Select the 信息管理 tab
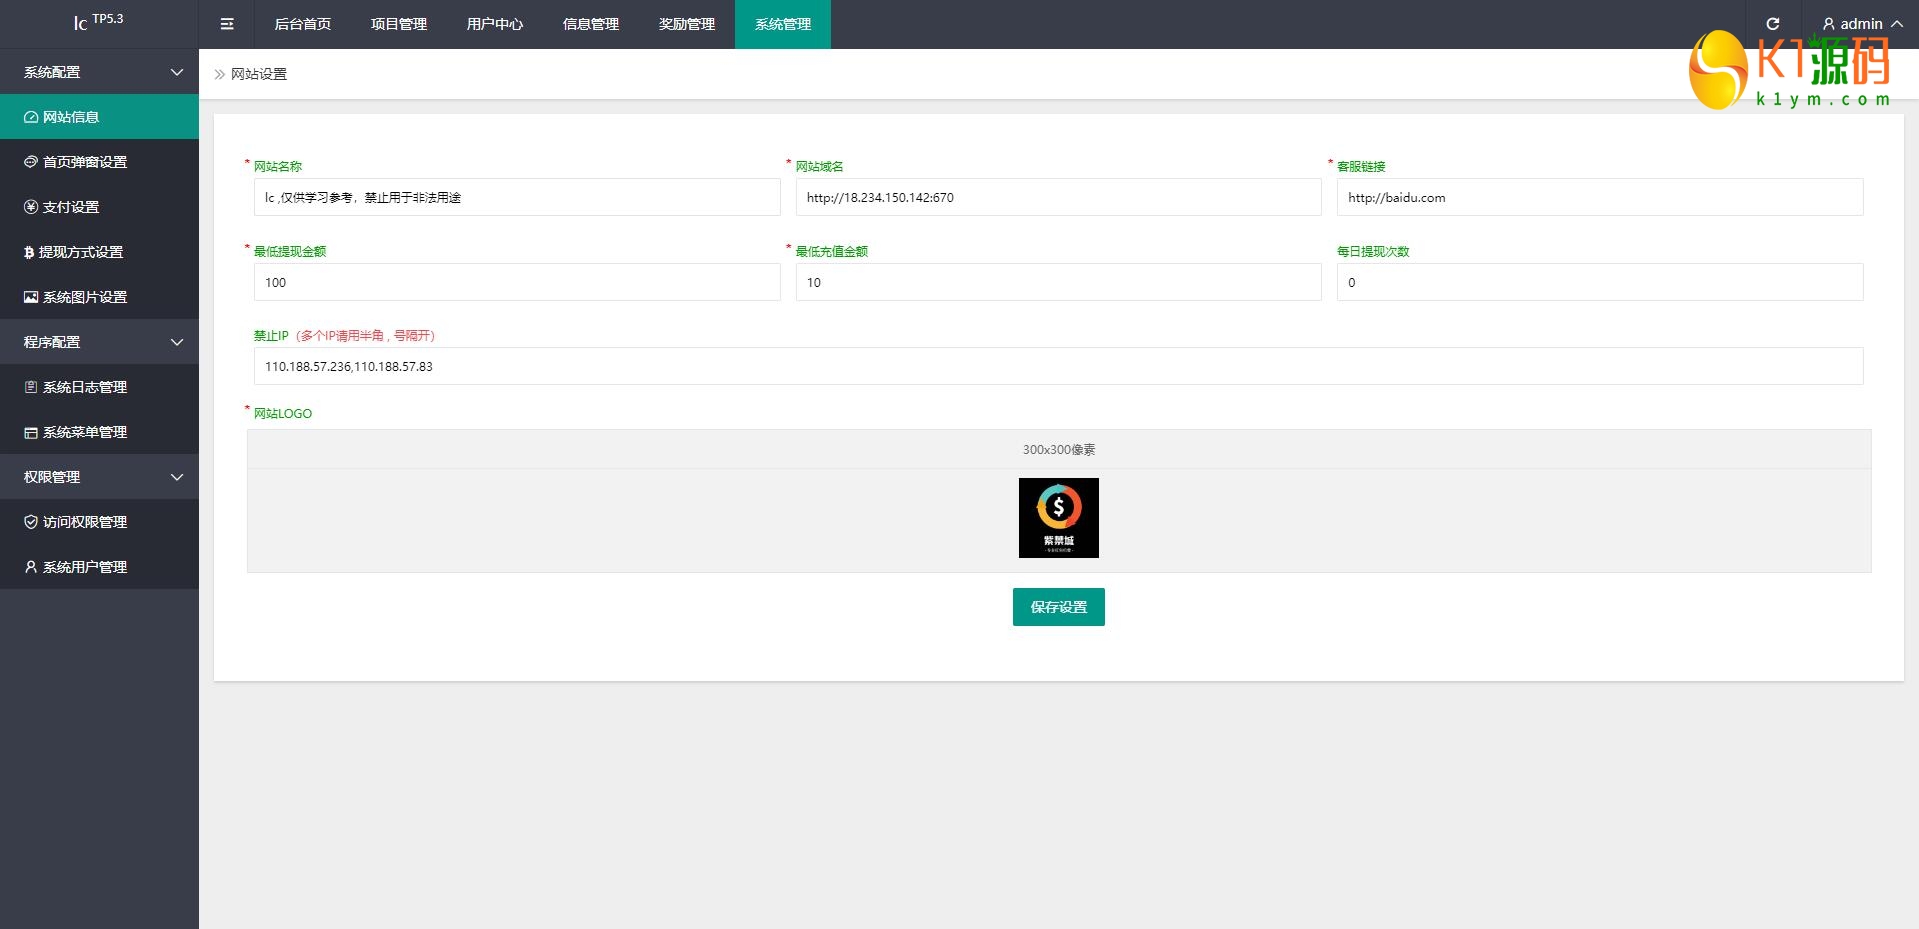1919x929 pixels. 591,24
